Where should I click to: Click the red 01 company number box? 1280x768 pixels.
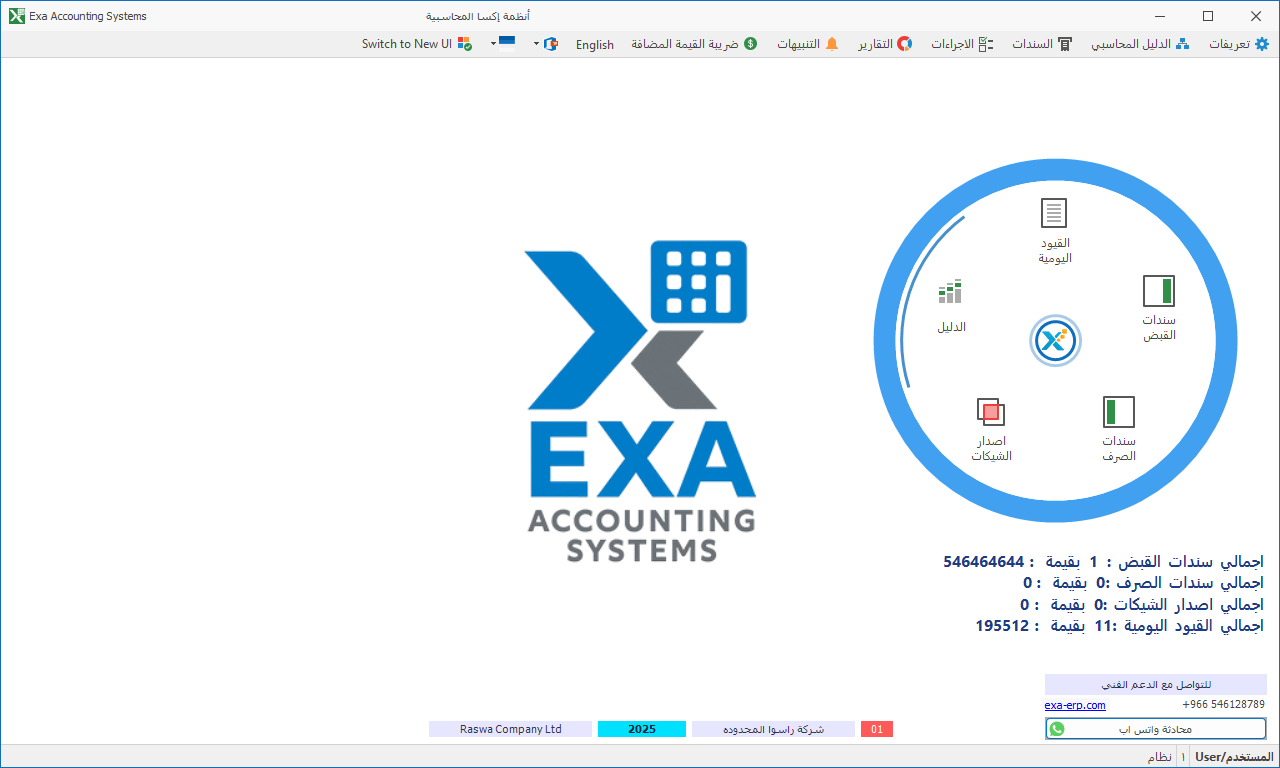point(877,729)
